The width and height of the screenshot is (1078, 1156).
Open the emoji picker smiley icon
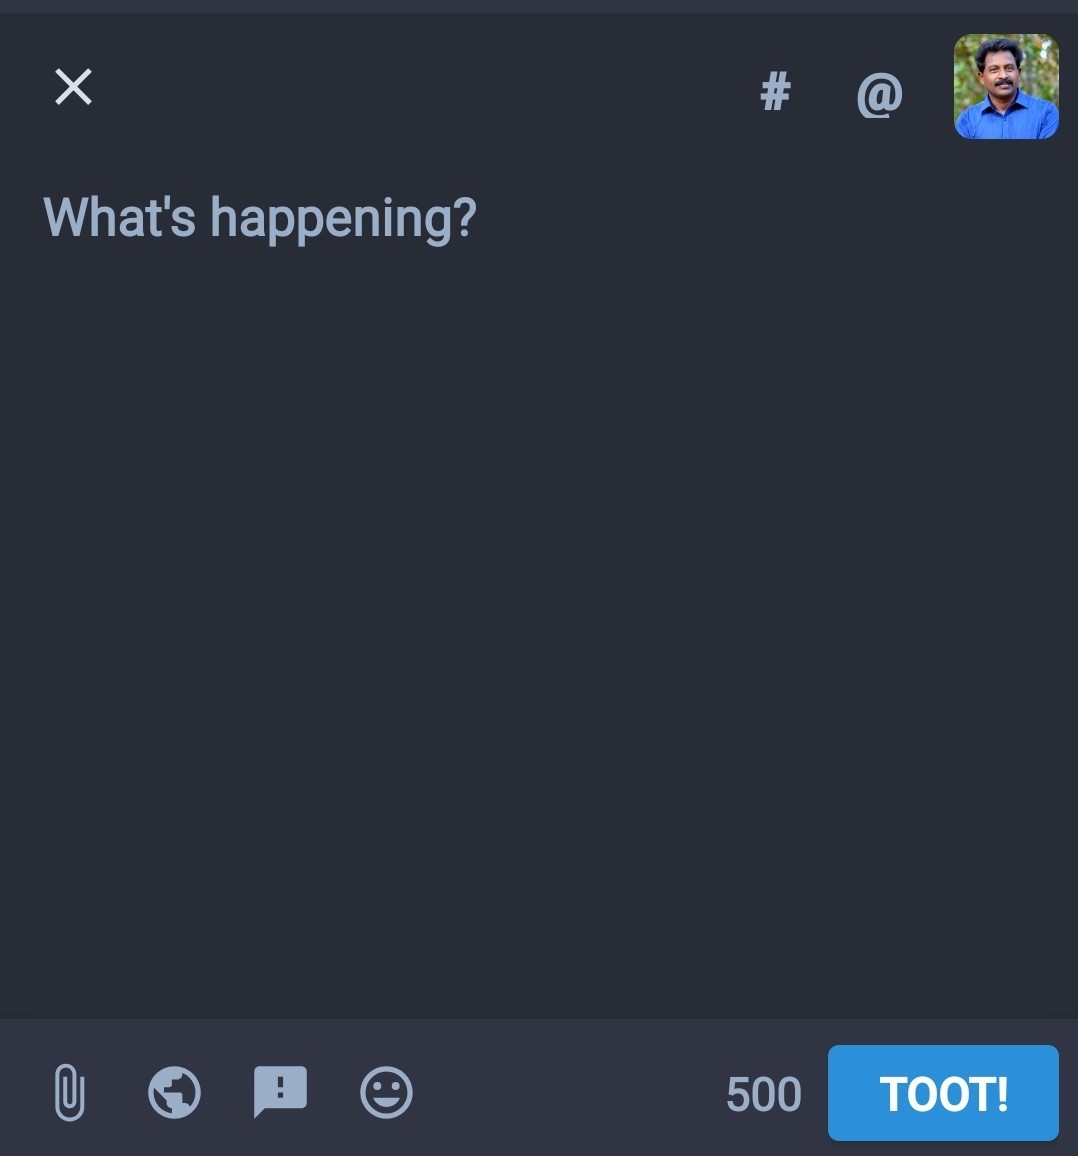386,1092
